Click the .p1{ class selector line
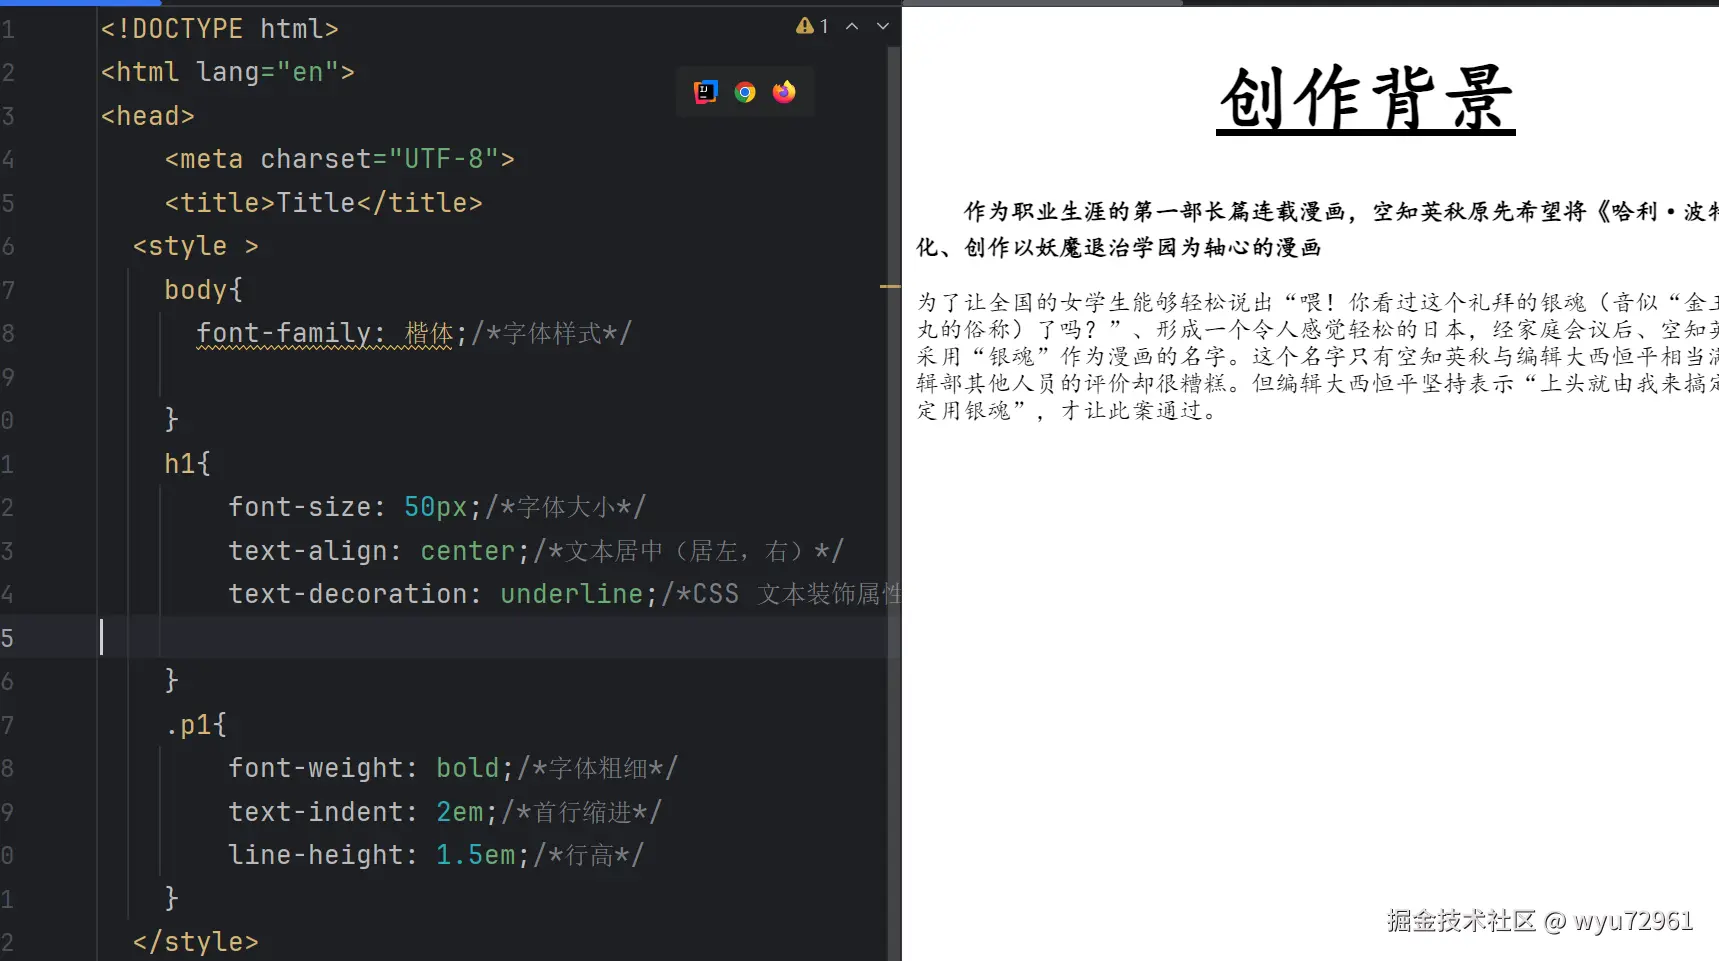 tap(196, 725)
